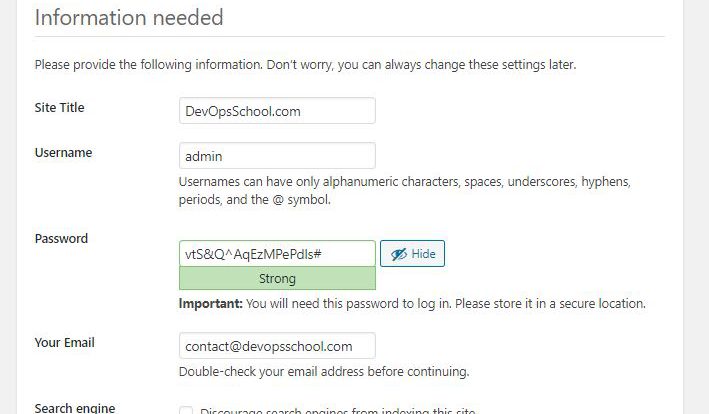
Task: Click into the Username field showing admin
Action: click(x=277, y=156)
